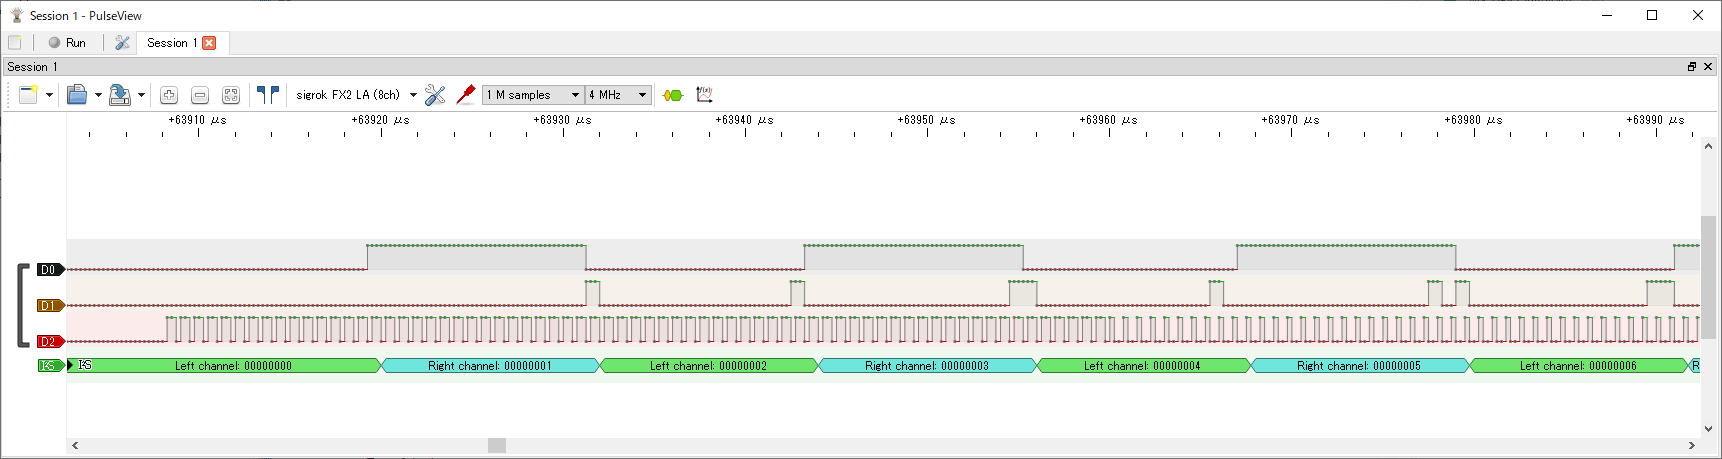The height and width of the screenshot is (459, 1722).
Task: Expand the new view dropdown arrow
Action: pyautogui.click(x=49, y=95)
